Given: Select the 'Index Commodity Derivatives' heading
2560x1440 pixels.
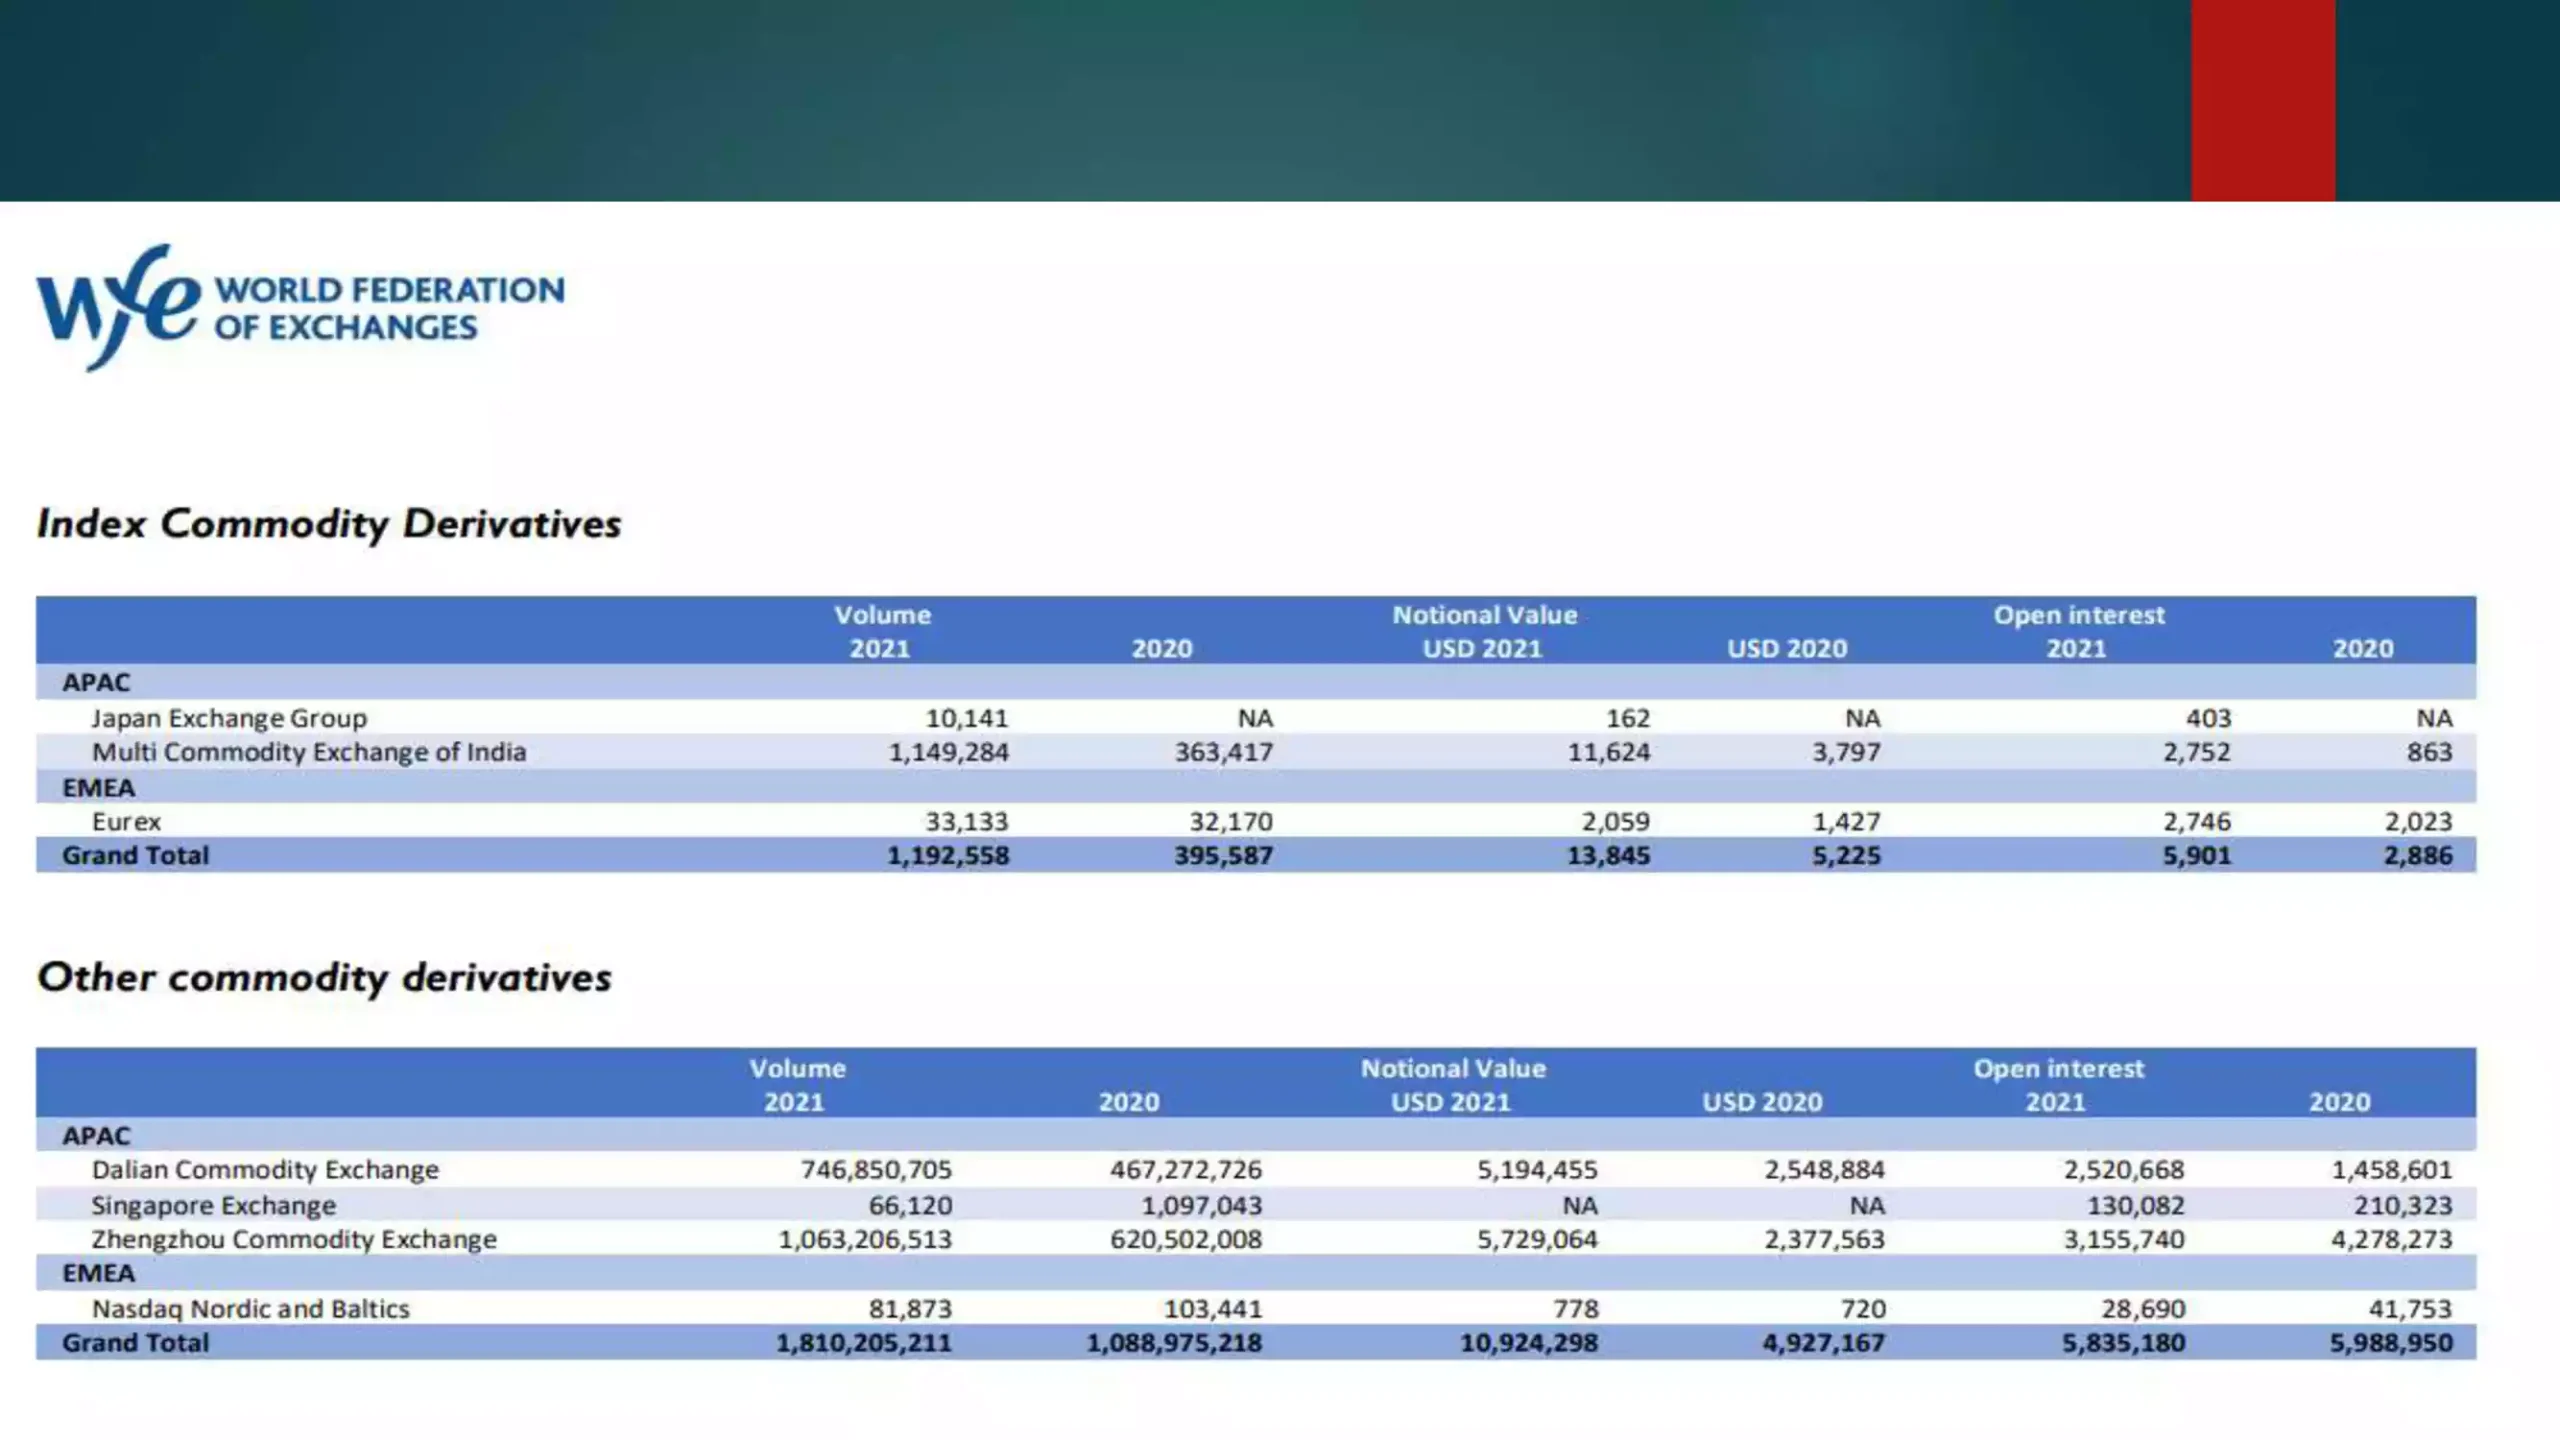Looking at the screenshot, I should [329, 524].
